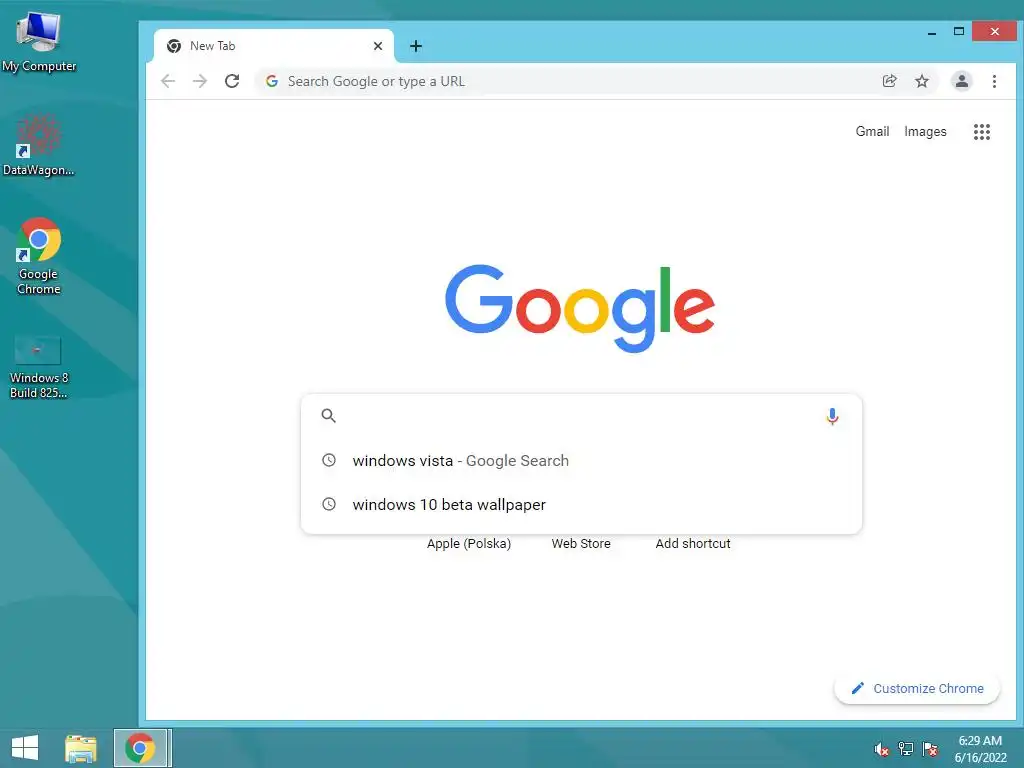Open the Action Center flag icon

(930, 749)
